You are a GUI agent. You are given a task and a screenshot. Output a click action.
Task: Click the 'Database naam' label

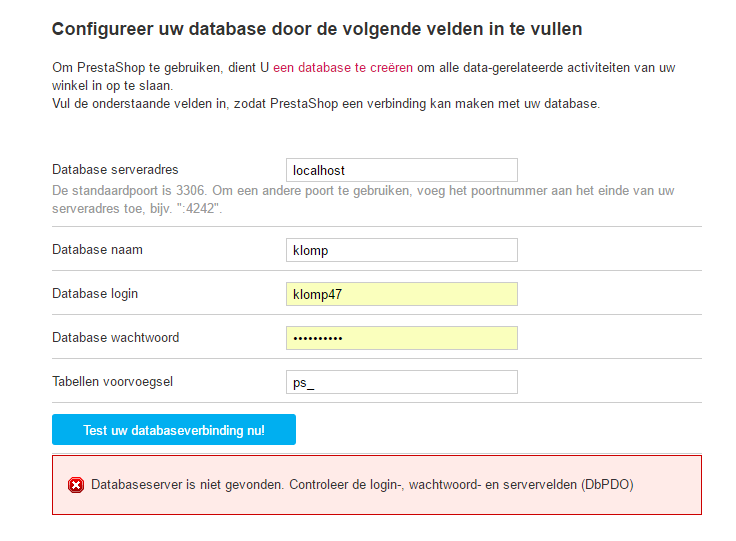tap(97, 249)
